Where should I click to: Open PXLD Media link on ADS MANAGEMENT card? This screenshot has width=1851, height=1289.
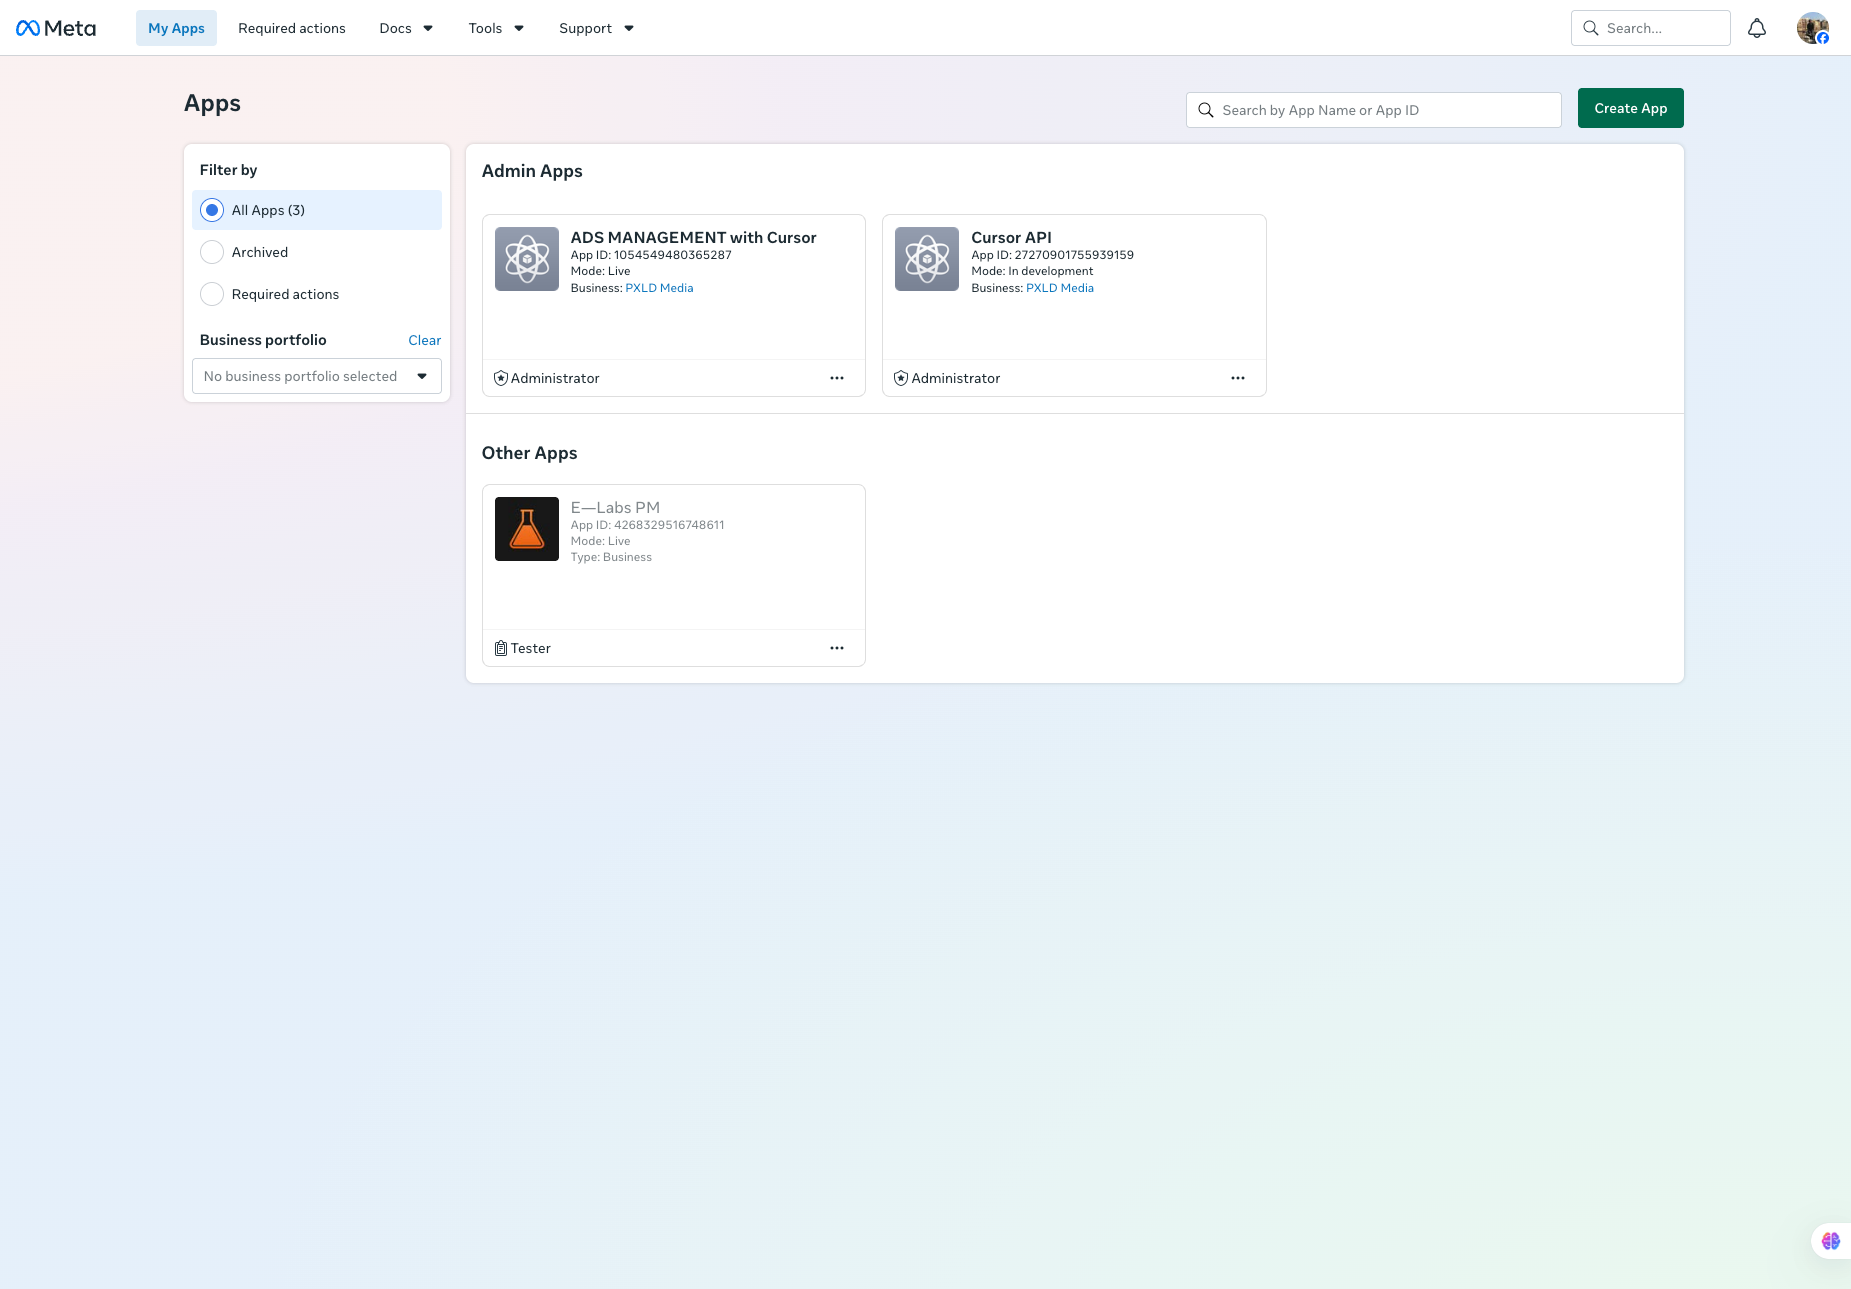coord(659,288)
